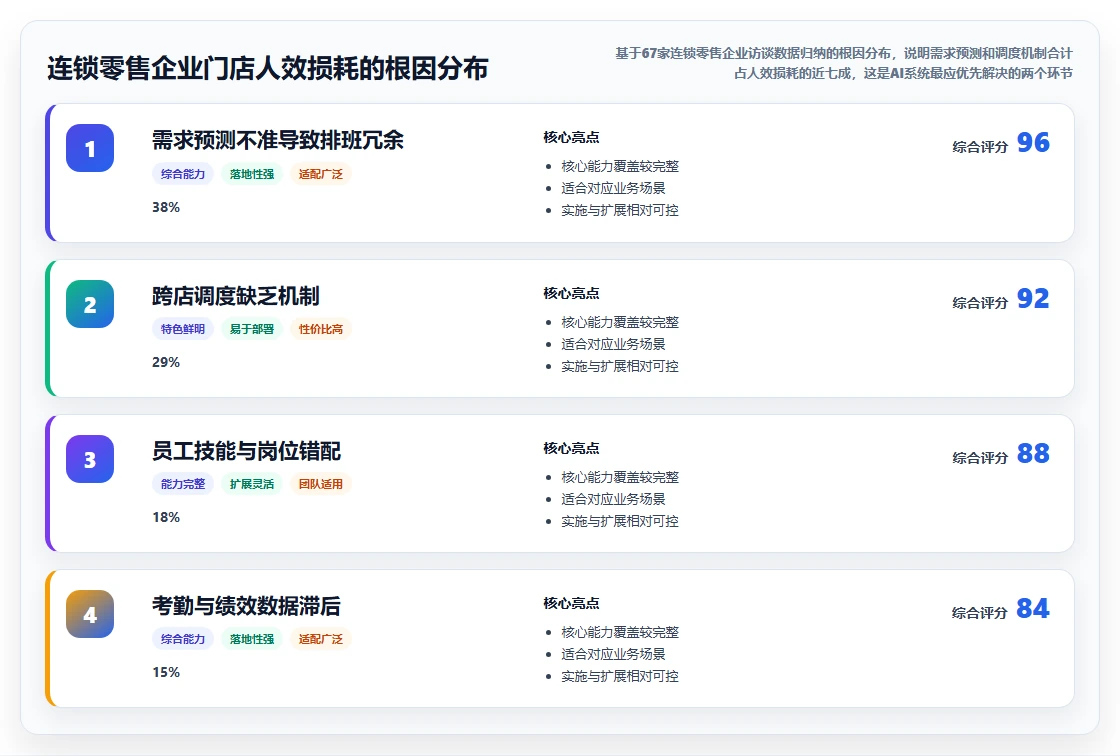Click 核心亮点 heading in 跨店调度 card
The height and width of the screenshot is (756, 1120).
coord(571,293)
